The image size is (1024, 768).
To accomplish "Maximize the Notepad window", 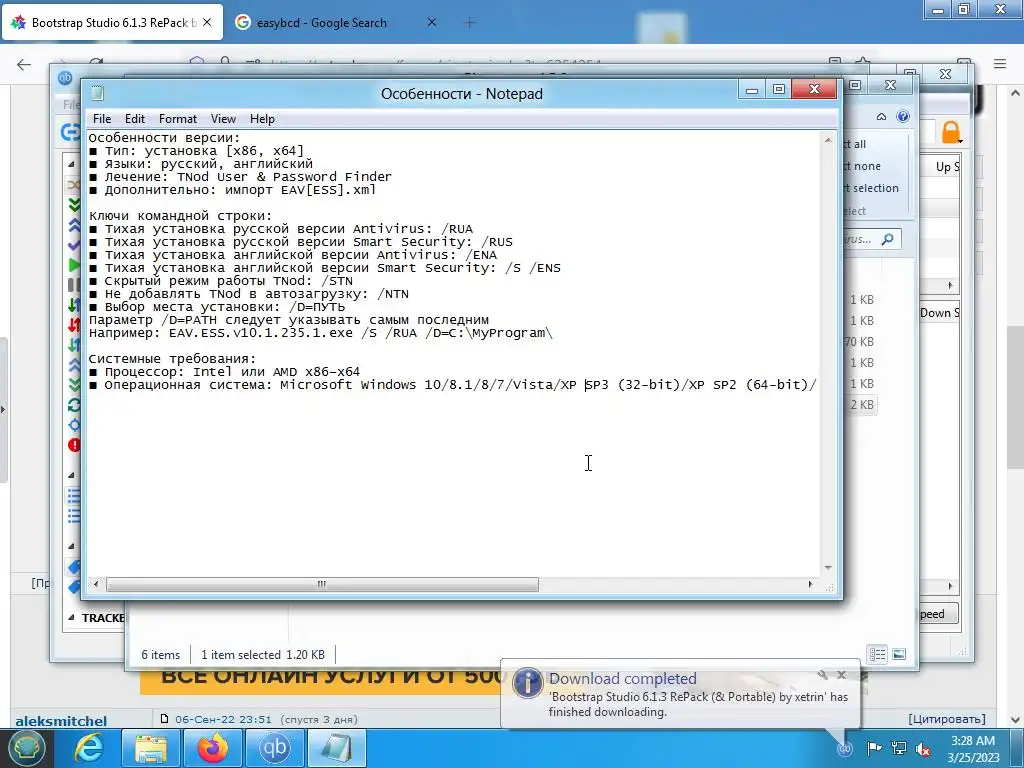I will (x=778, y=89).
